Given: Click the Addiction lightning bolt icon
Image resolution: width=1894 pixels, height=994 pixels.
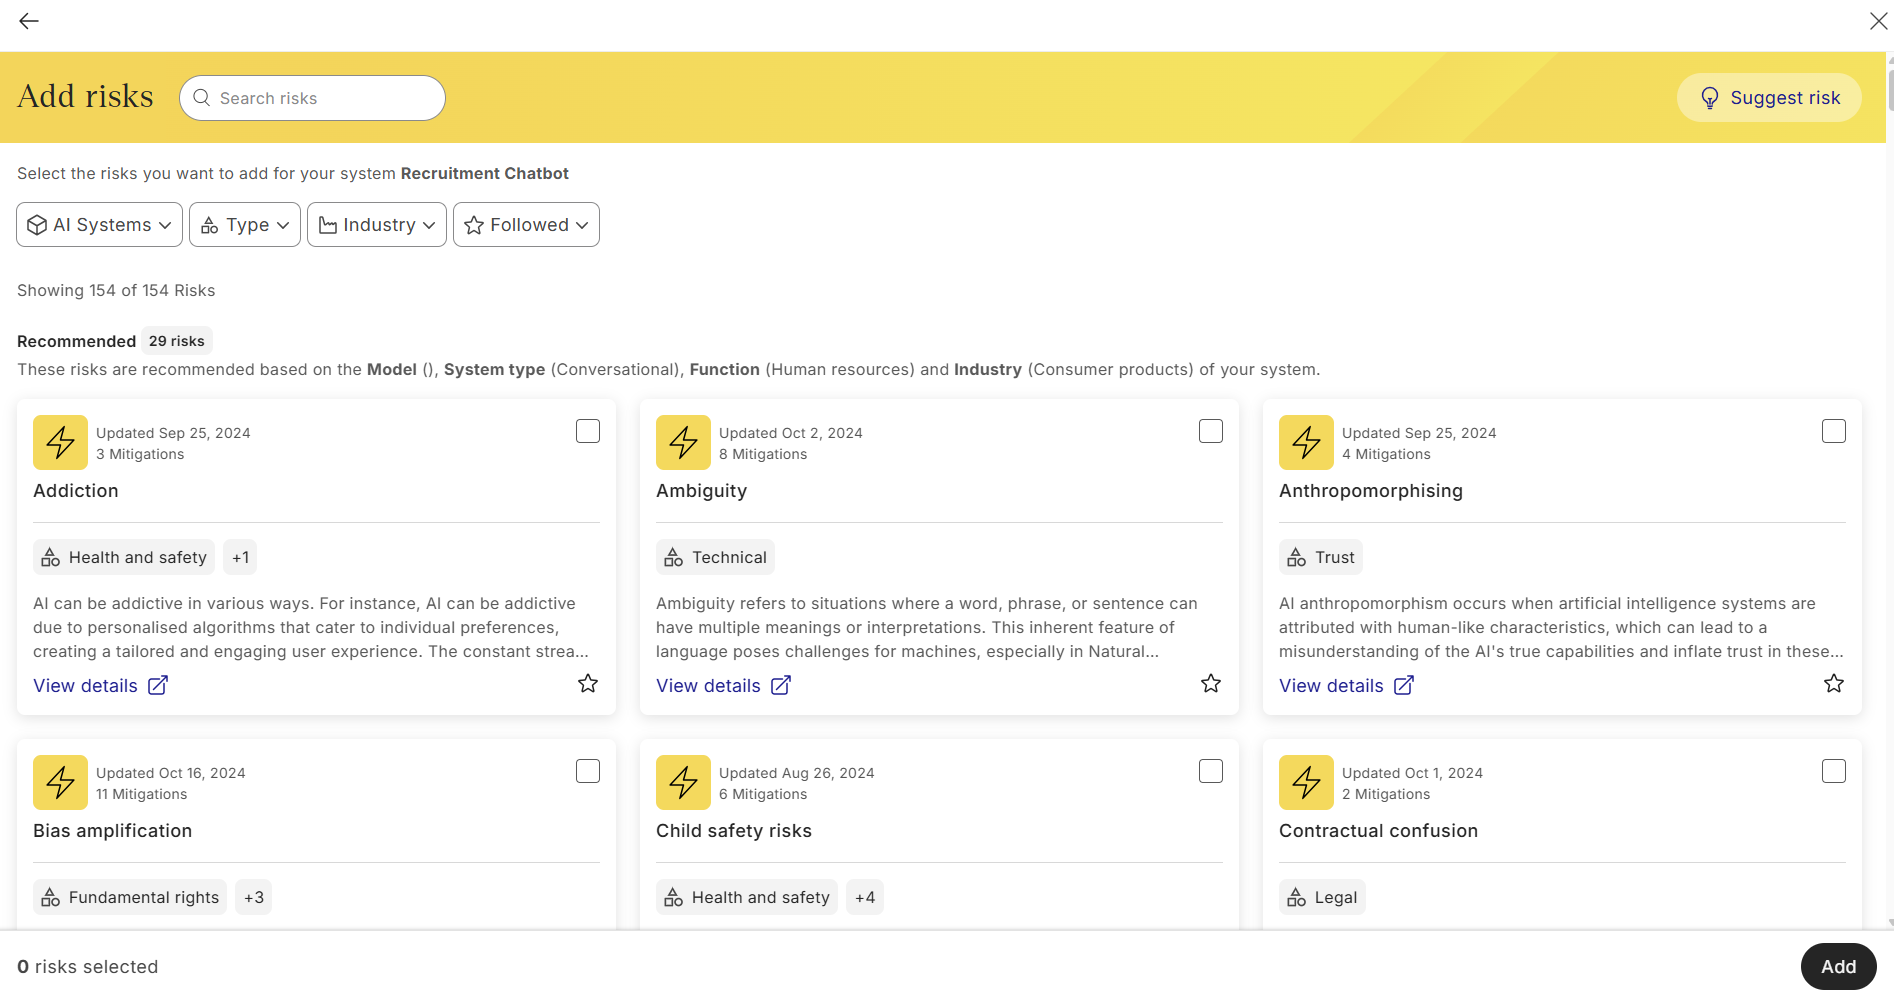Looking at the screenshot, I should 60,442.
